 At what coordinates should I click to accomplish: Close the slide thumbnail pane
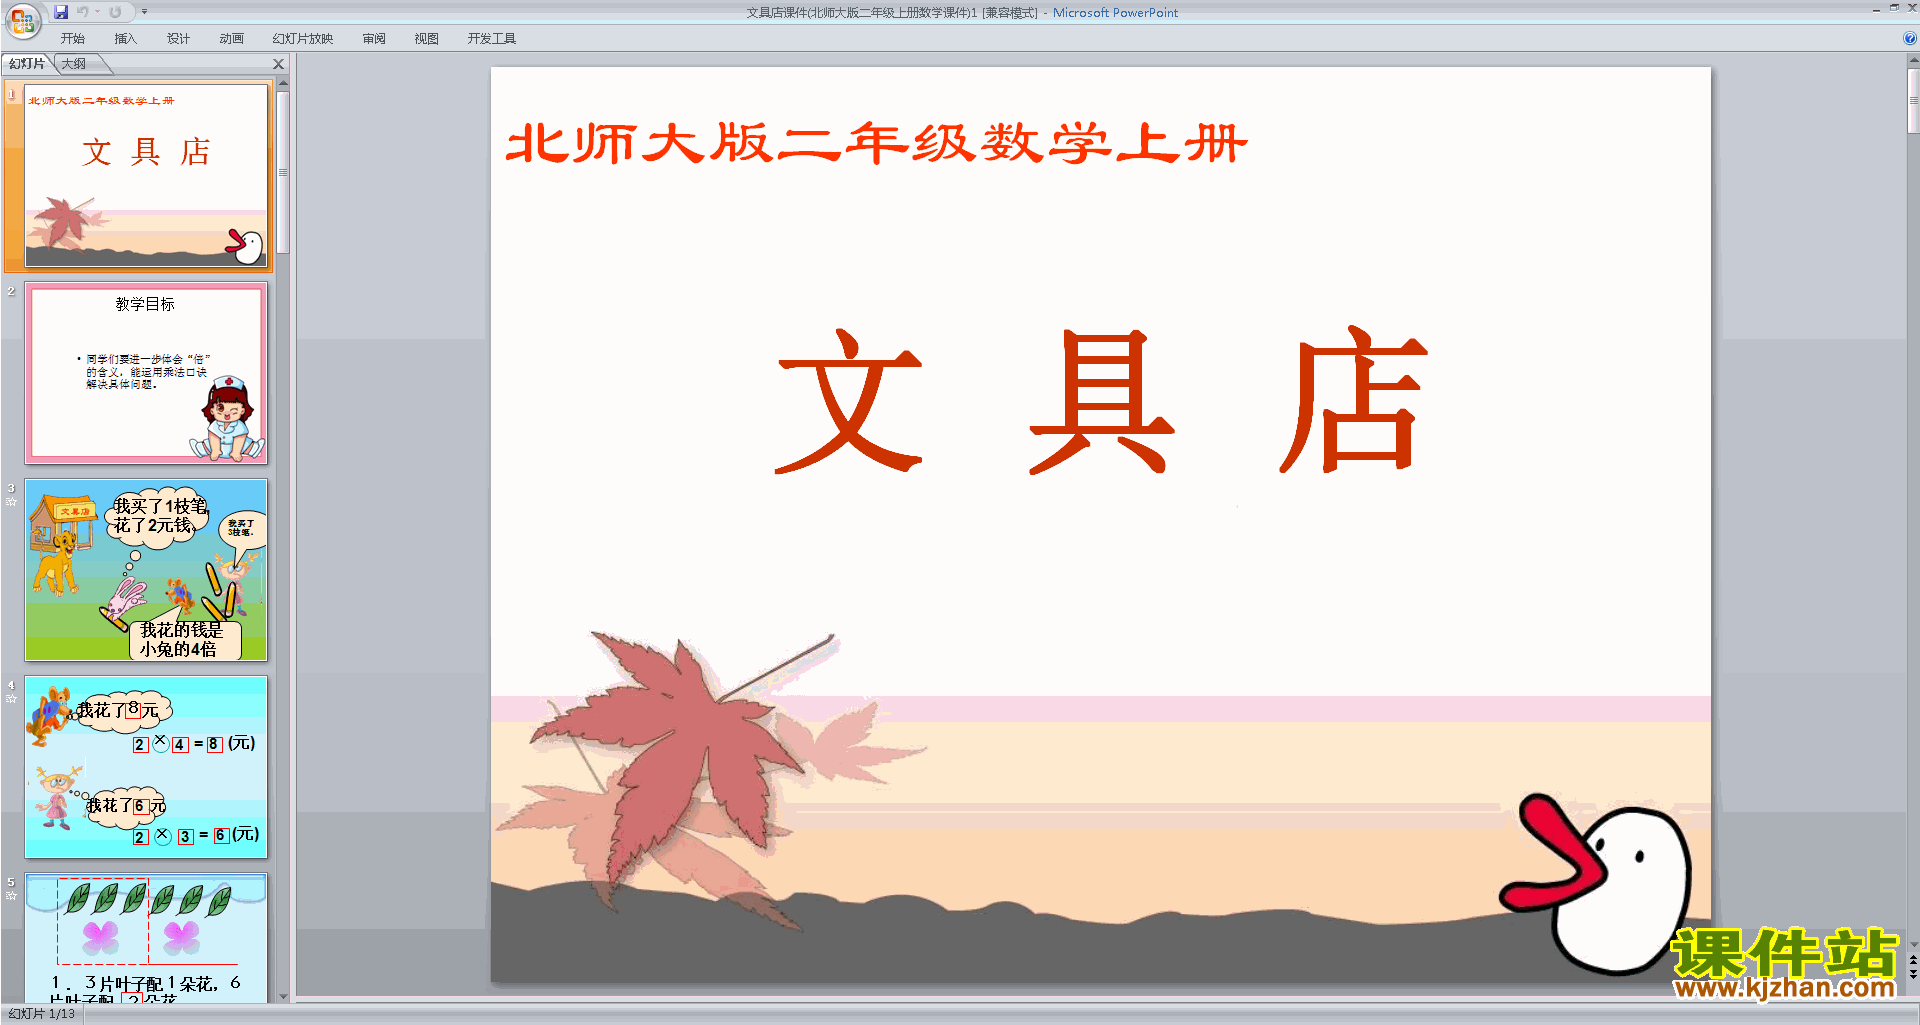click(x=279, y=64)
